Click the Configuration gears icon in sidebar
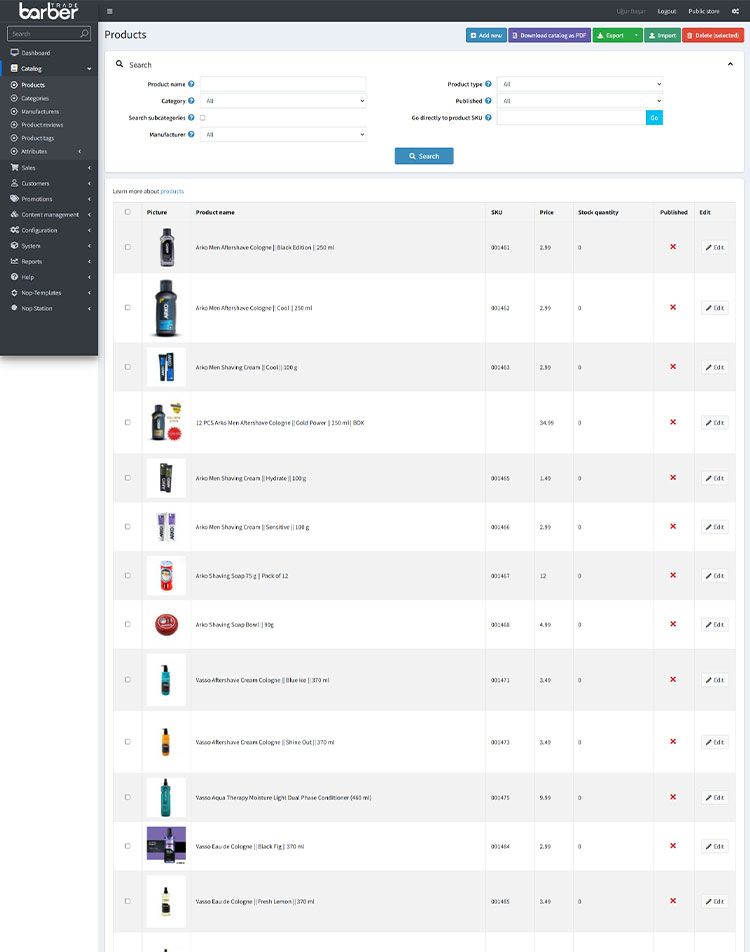This screenshot has height=952, width=750. (15, 230)
